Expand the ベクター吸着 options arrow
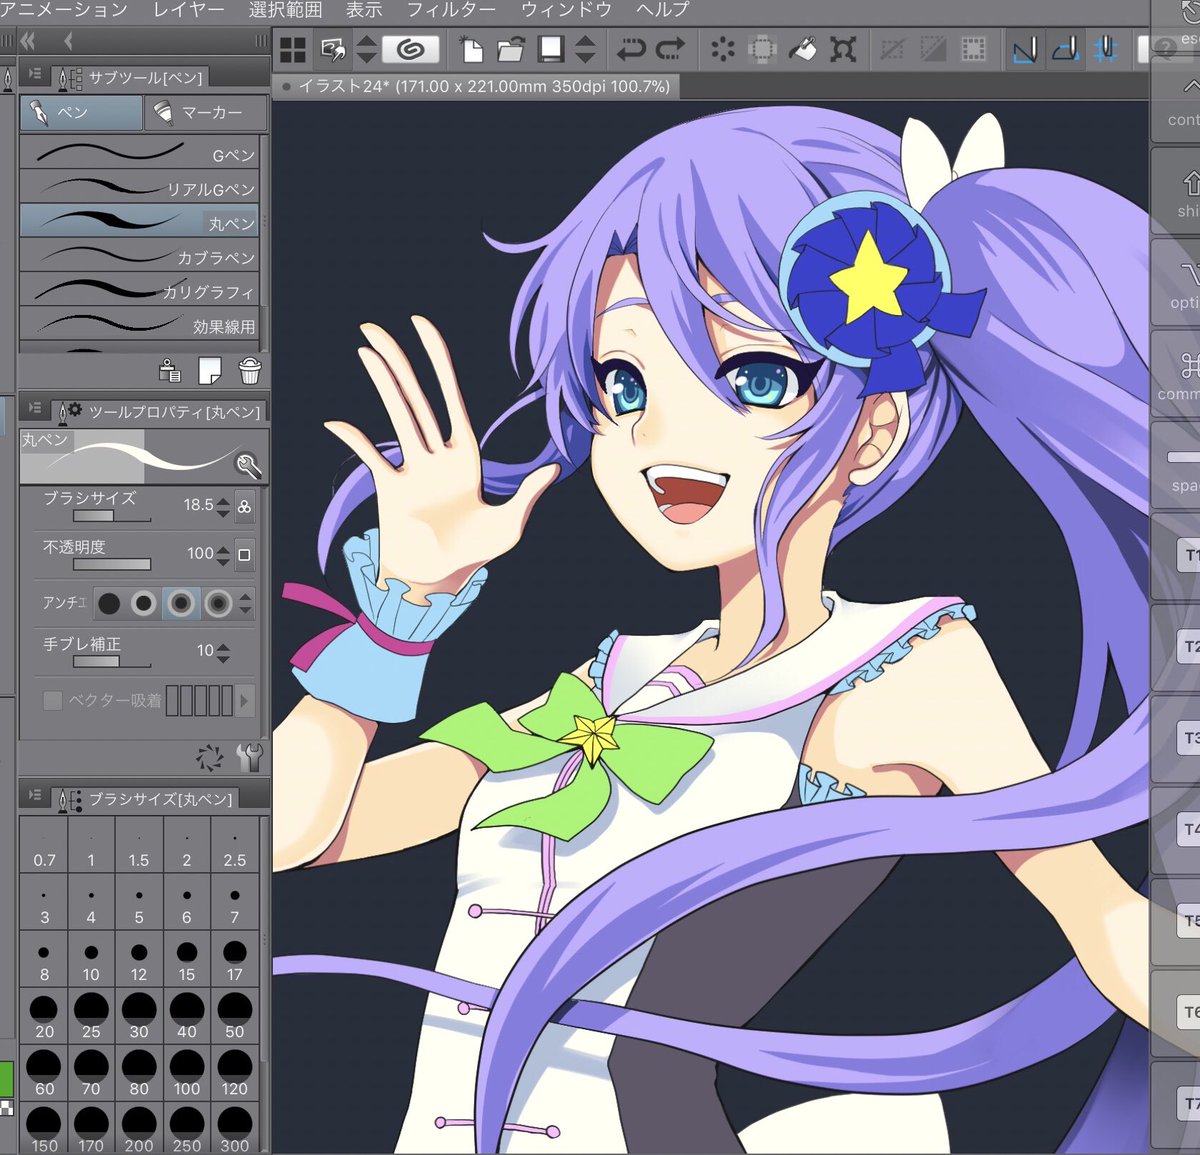This screenshot has width=1200, height=1155. pos(244,700)
